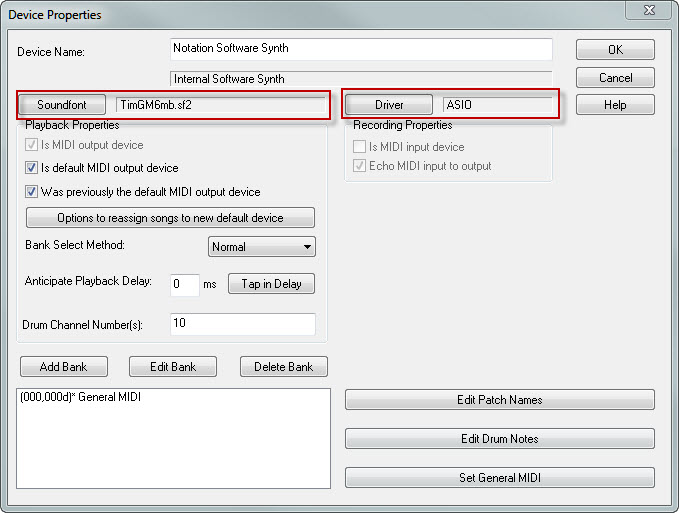The height and width of the screenshot is (513, 679).
Task: Open Edit Patch Names
Action: pyautogui.click(x=499, y=400)
